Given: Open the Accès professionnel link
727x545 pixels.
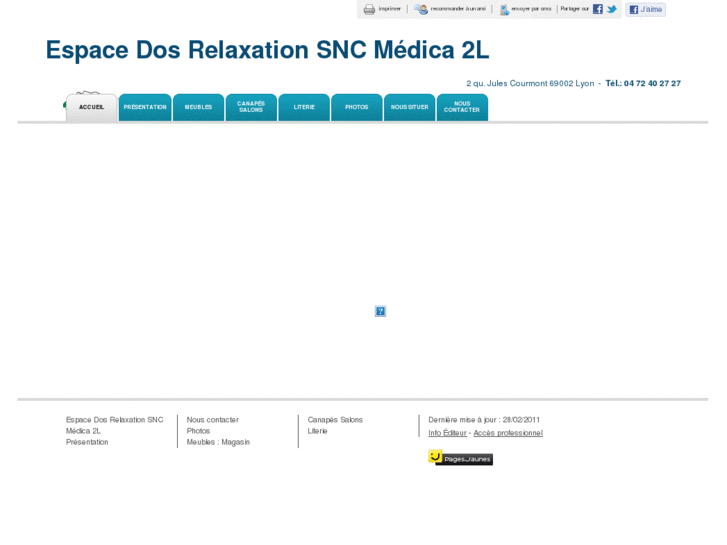Looking at the screenshot, I should click(508, 433).
